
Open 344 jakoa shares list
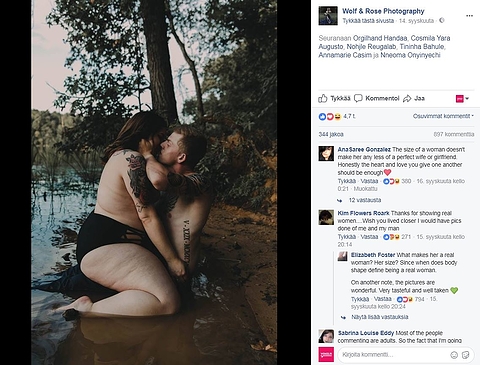tap(331, 135)
